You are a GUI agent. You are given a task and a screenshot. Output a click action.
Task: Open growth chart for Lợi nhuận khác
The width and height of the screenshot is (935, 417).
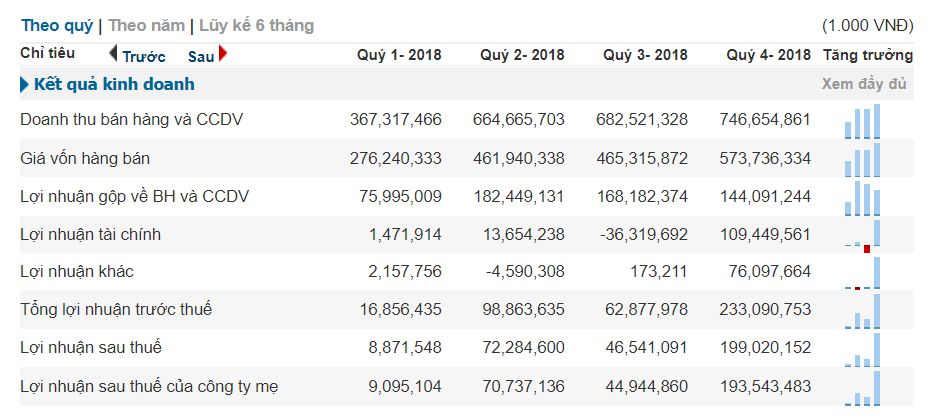tap(862, 273)
